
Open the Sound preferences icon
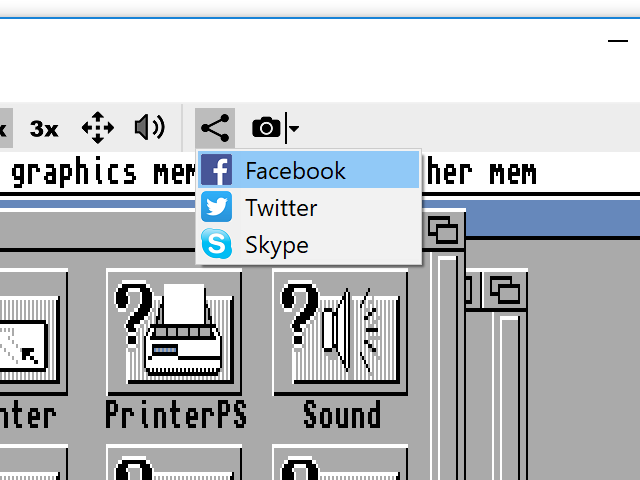[340, 332]
